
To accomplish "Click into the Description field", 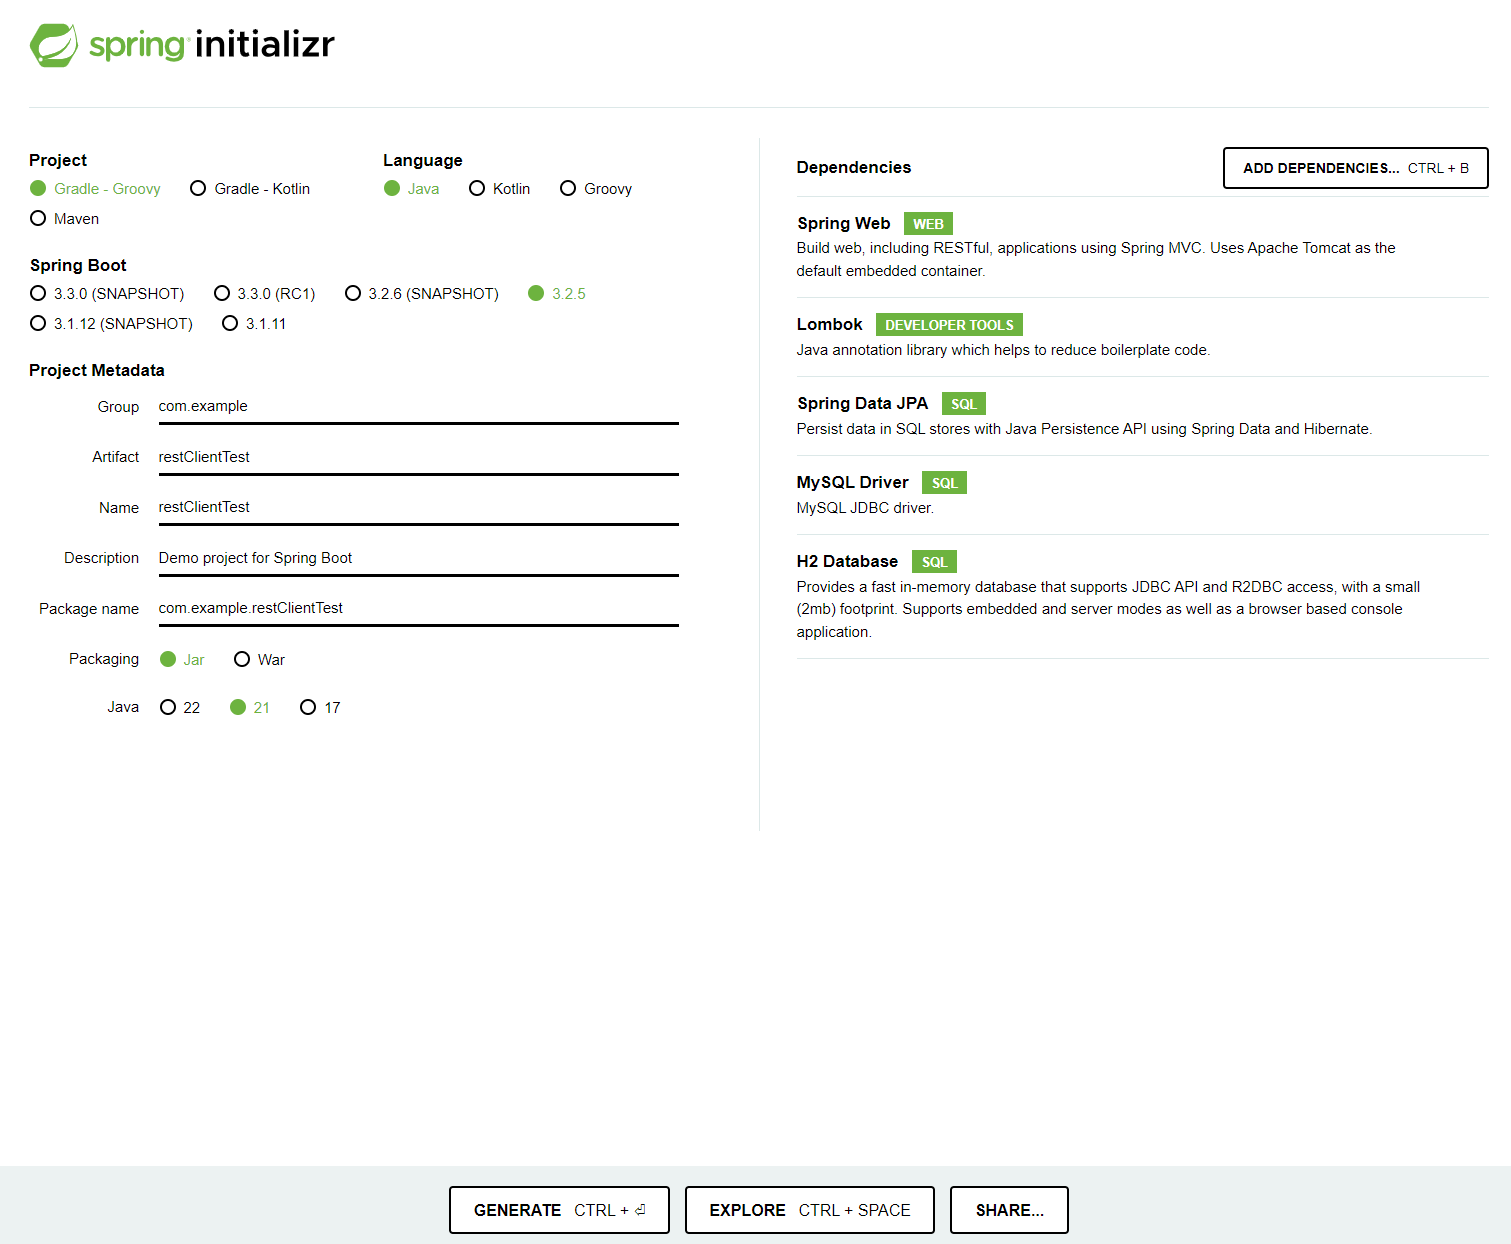I will [x=418, y=559].
